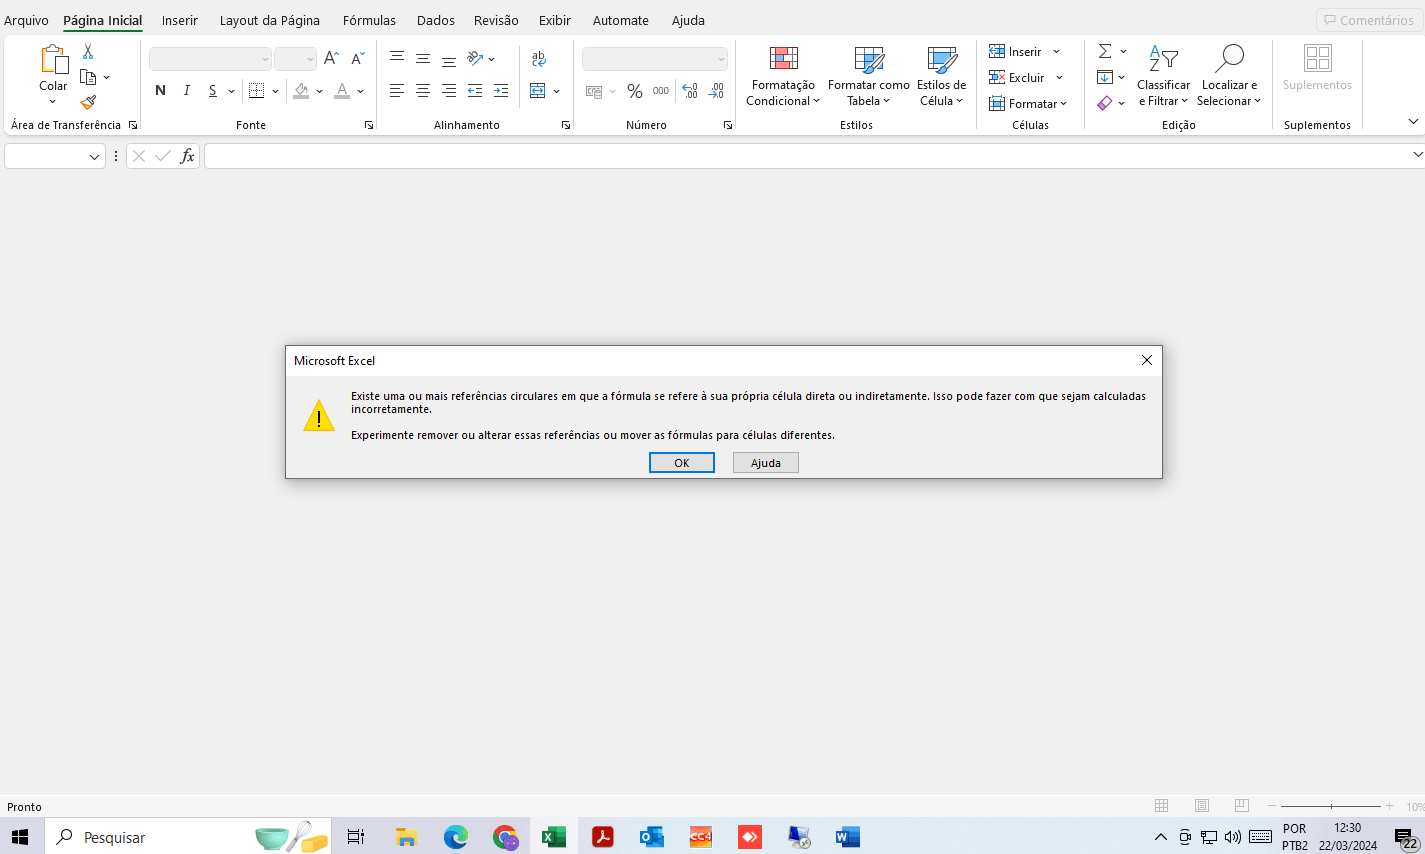The image size is (1425, 854).
Task: Click the increase indent icon
Action: tap(501, 91)
